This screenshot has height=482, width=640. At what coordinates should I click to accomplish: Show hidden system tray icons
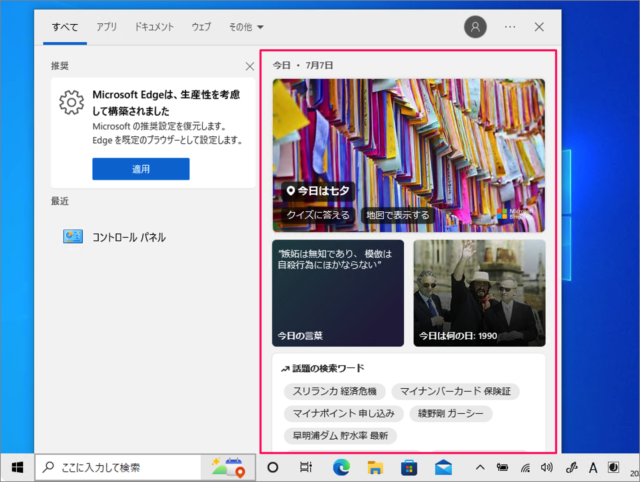480,467
